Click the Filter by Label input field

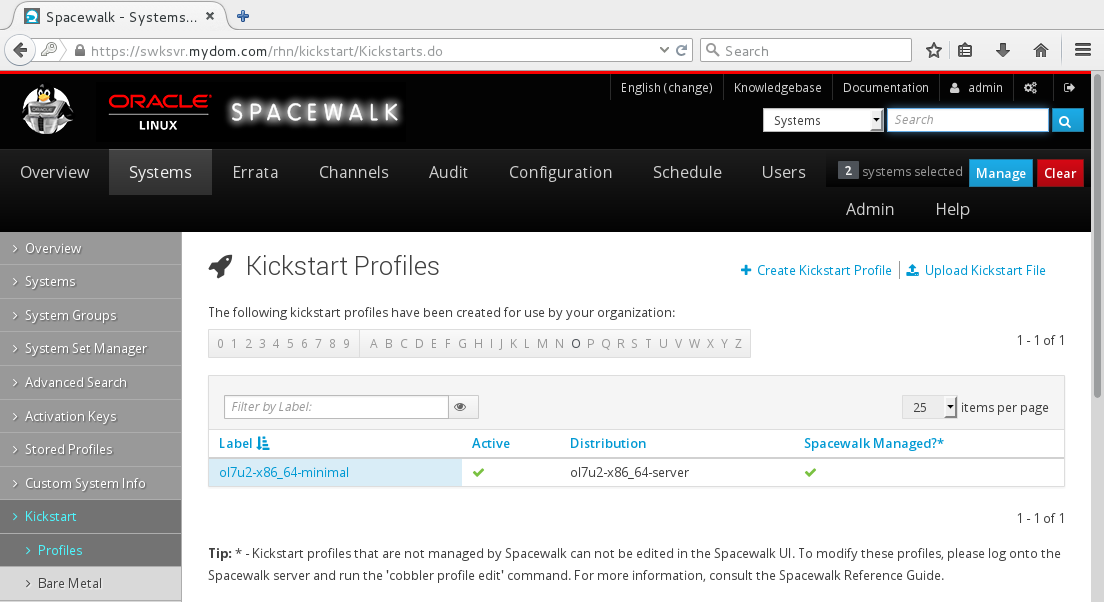(336, 407)
